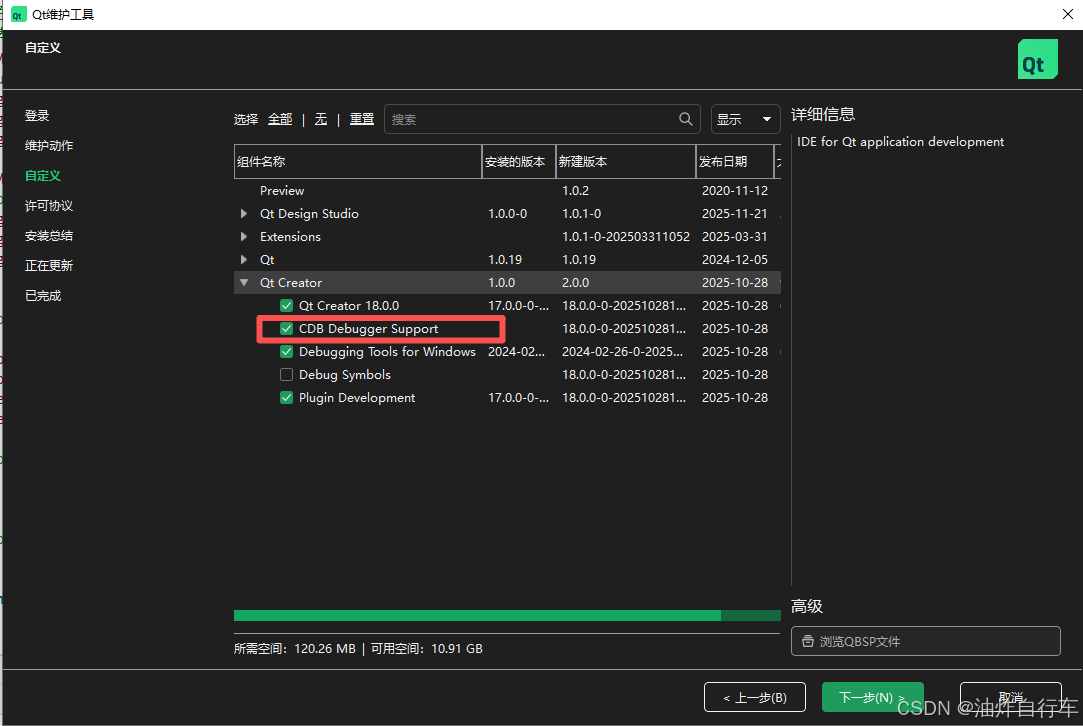1083x726 pixels.
Task: Click 全部 to select all components
Action: tap(280, 119)
